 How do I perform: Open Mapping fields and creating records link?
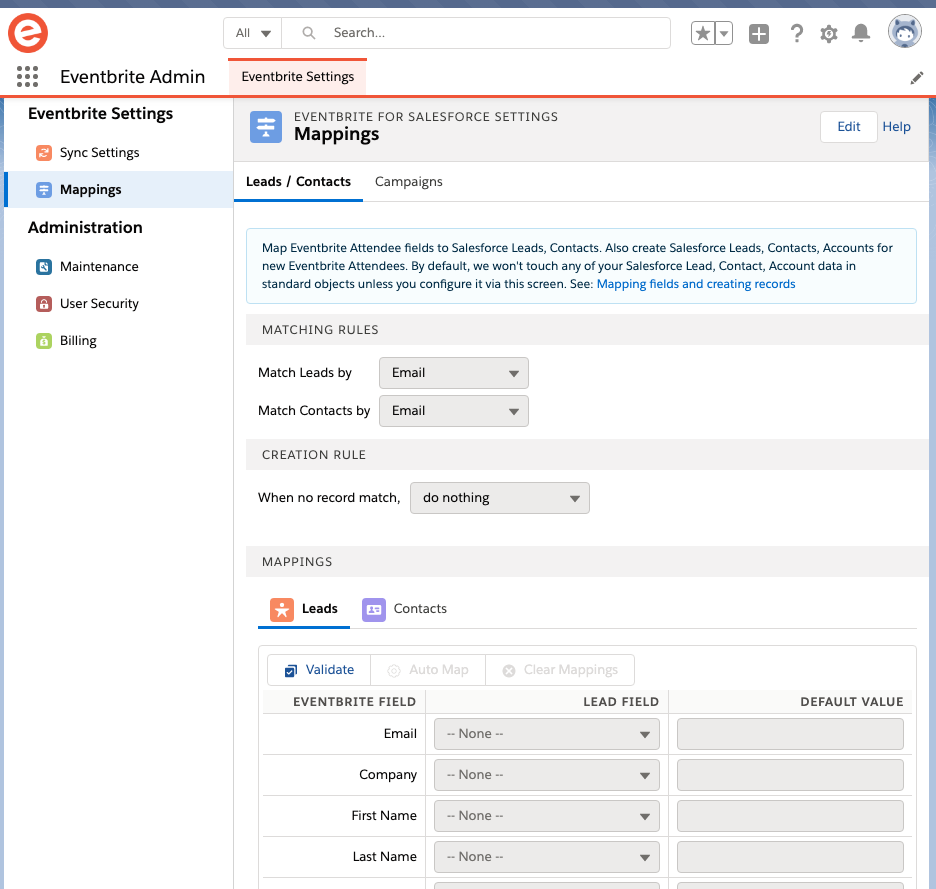696,284
